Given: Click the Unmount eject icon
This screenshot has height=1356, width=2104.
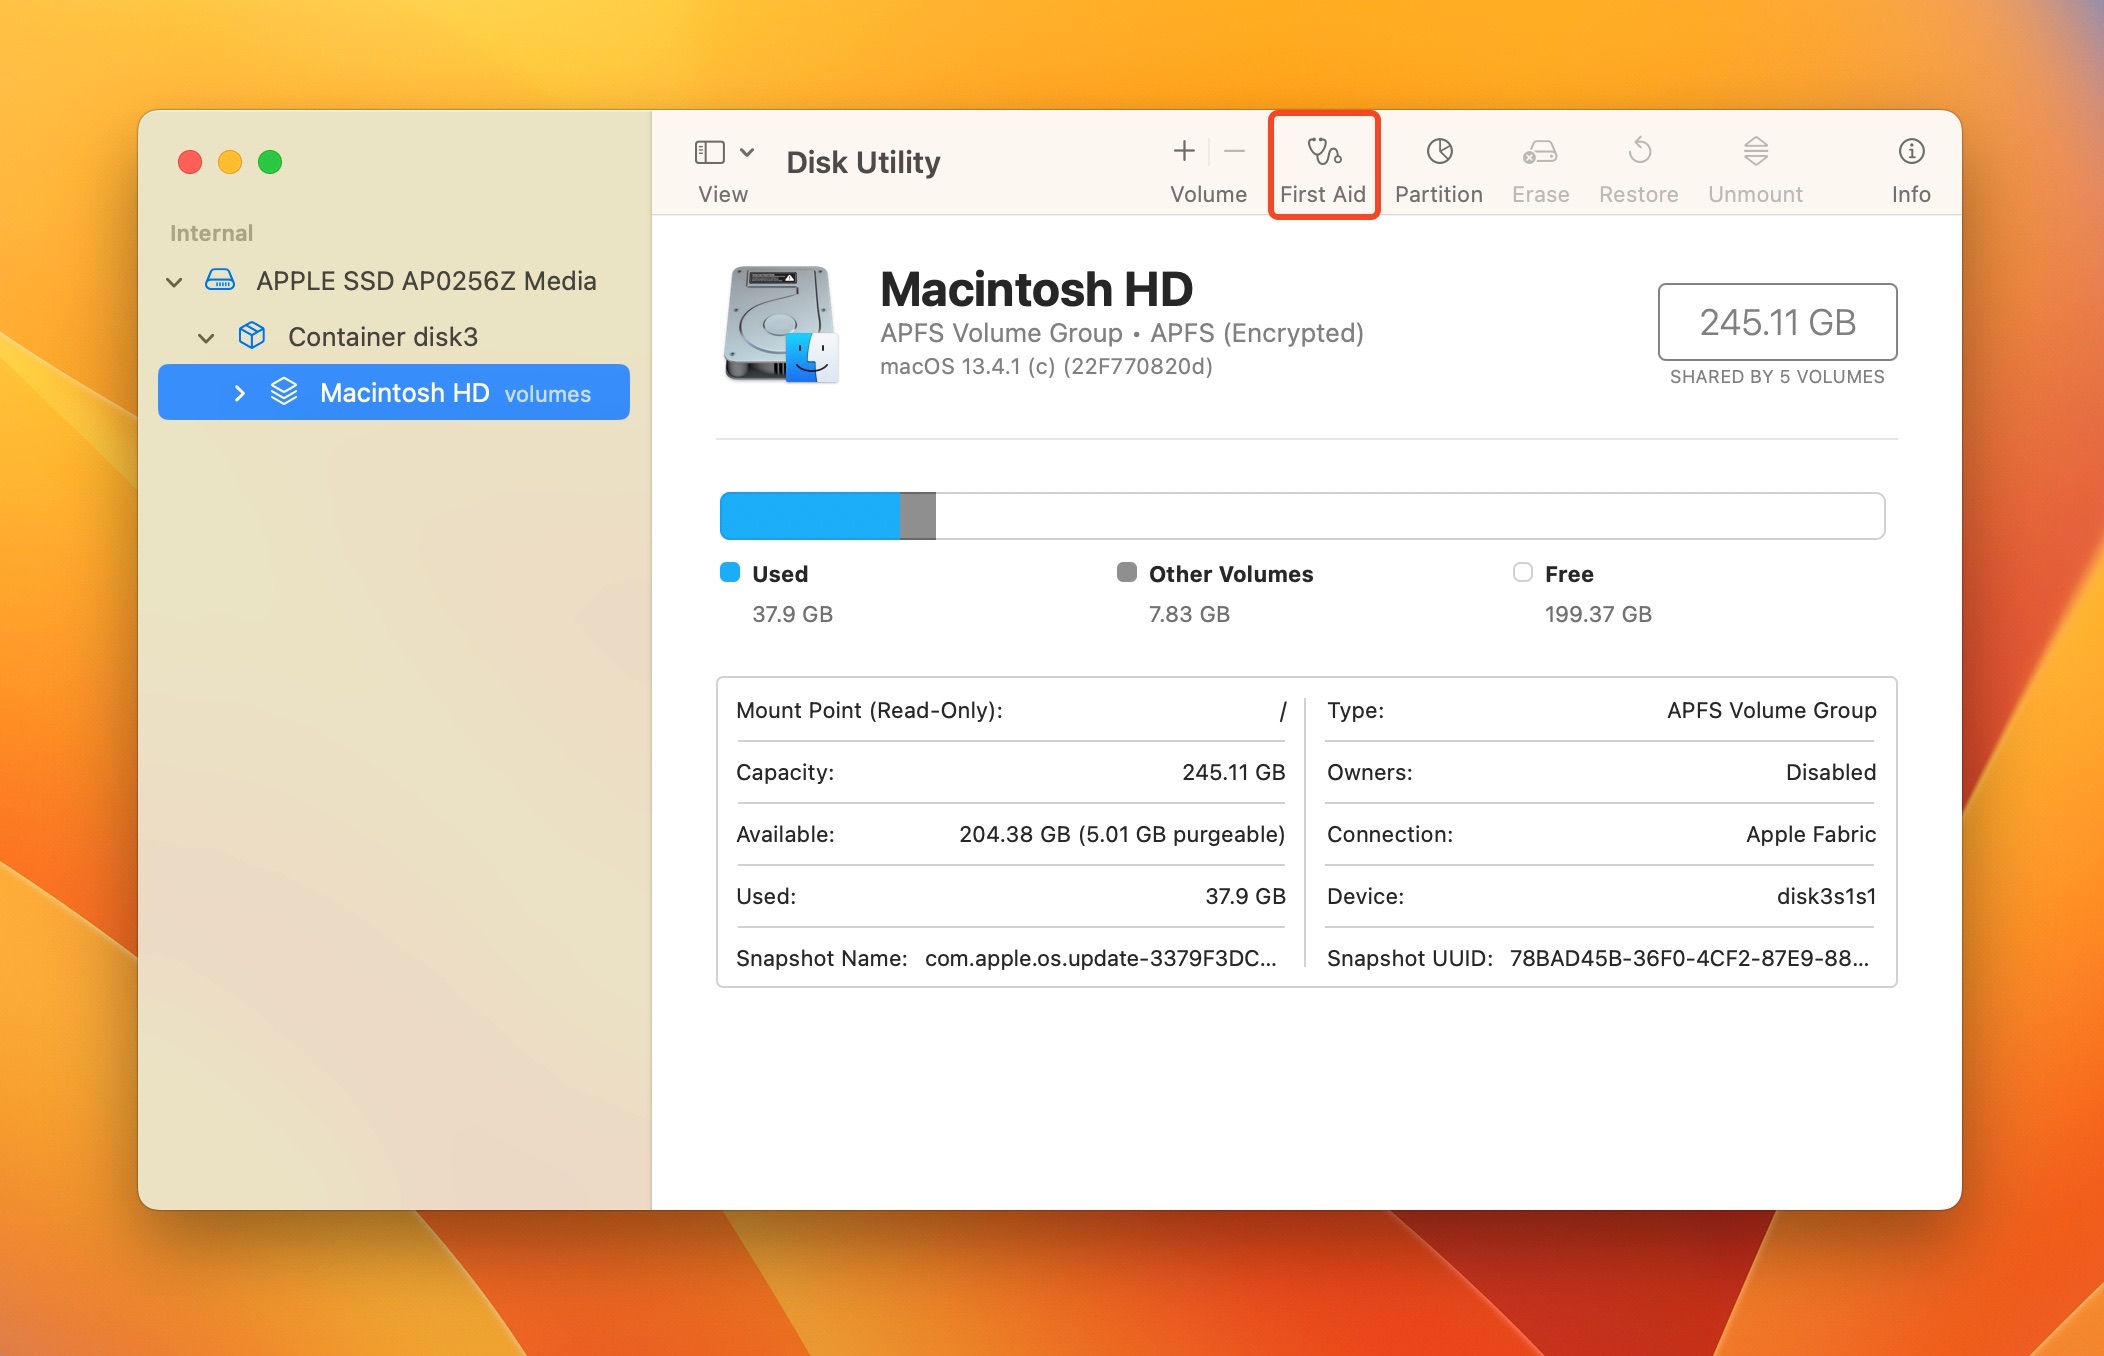Looking at the screenshot, I should [x=1756, y=151].
